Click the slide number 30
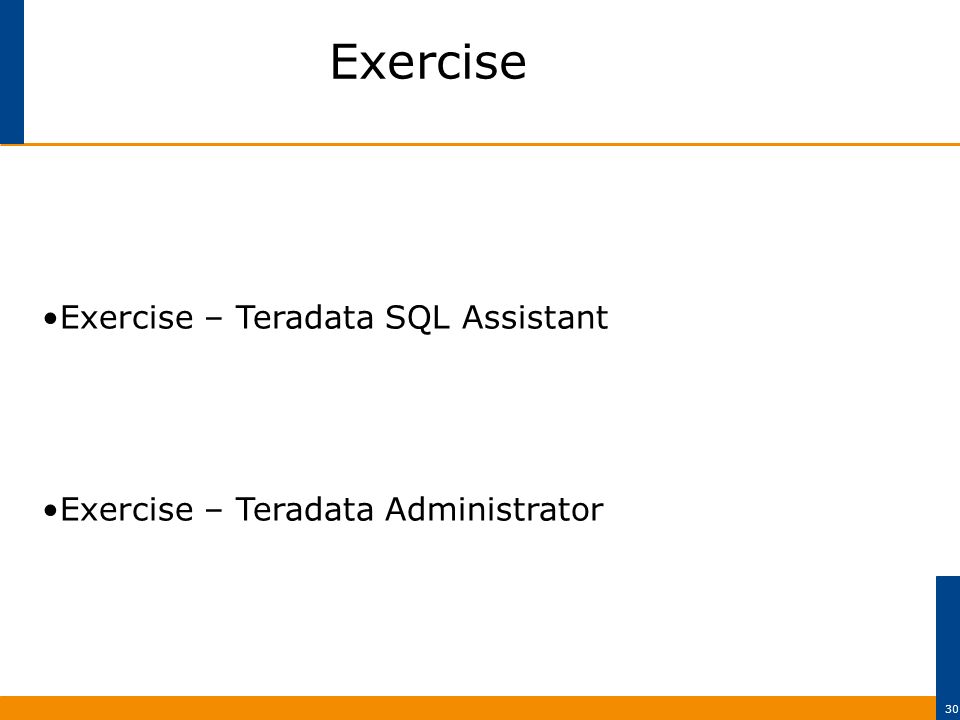This screenshot has height=720, width=960. click(951, 708)
